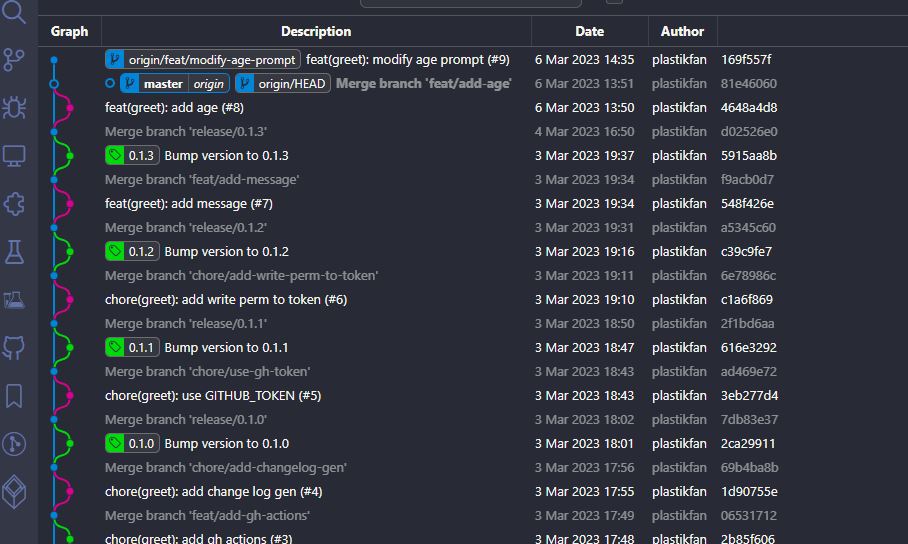The image size is (908, 544).
Task: Click commit hash 4648a4d8
Action: (749, 108)
